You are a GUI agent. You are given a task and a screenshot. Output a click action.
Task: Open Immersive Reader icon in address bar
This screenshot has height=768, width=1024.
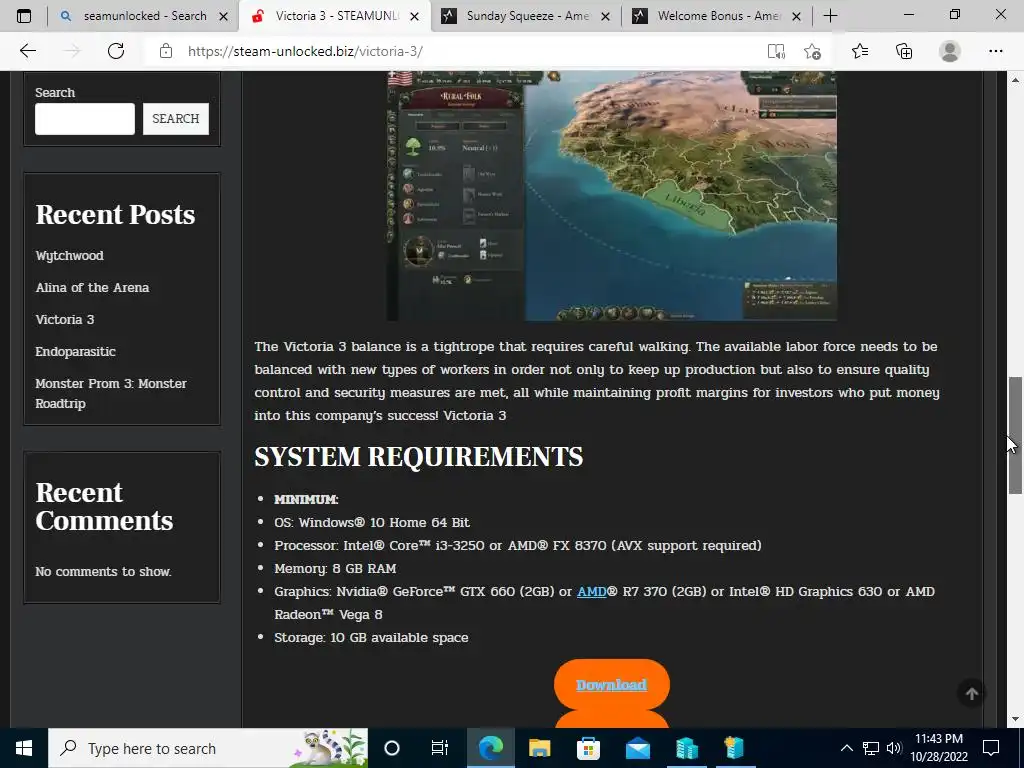coord(776,51)
